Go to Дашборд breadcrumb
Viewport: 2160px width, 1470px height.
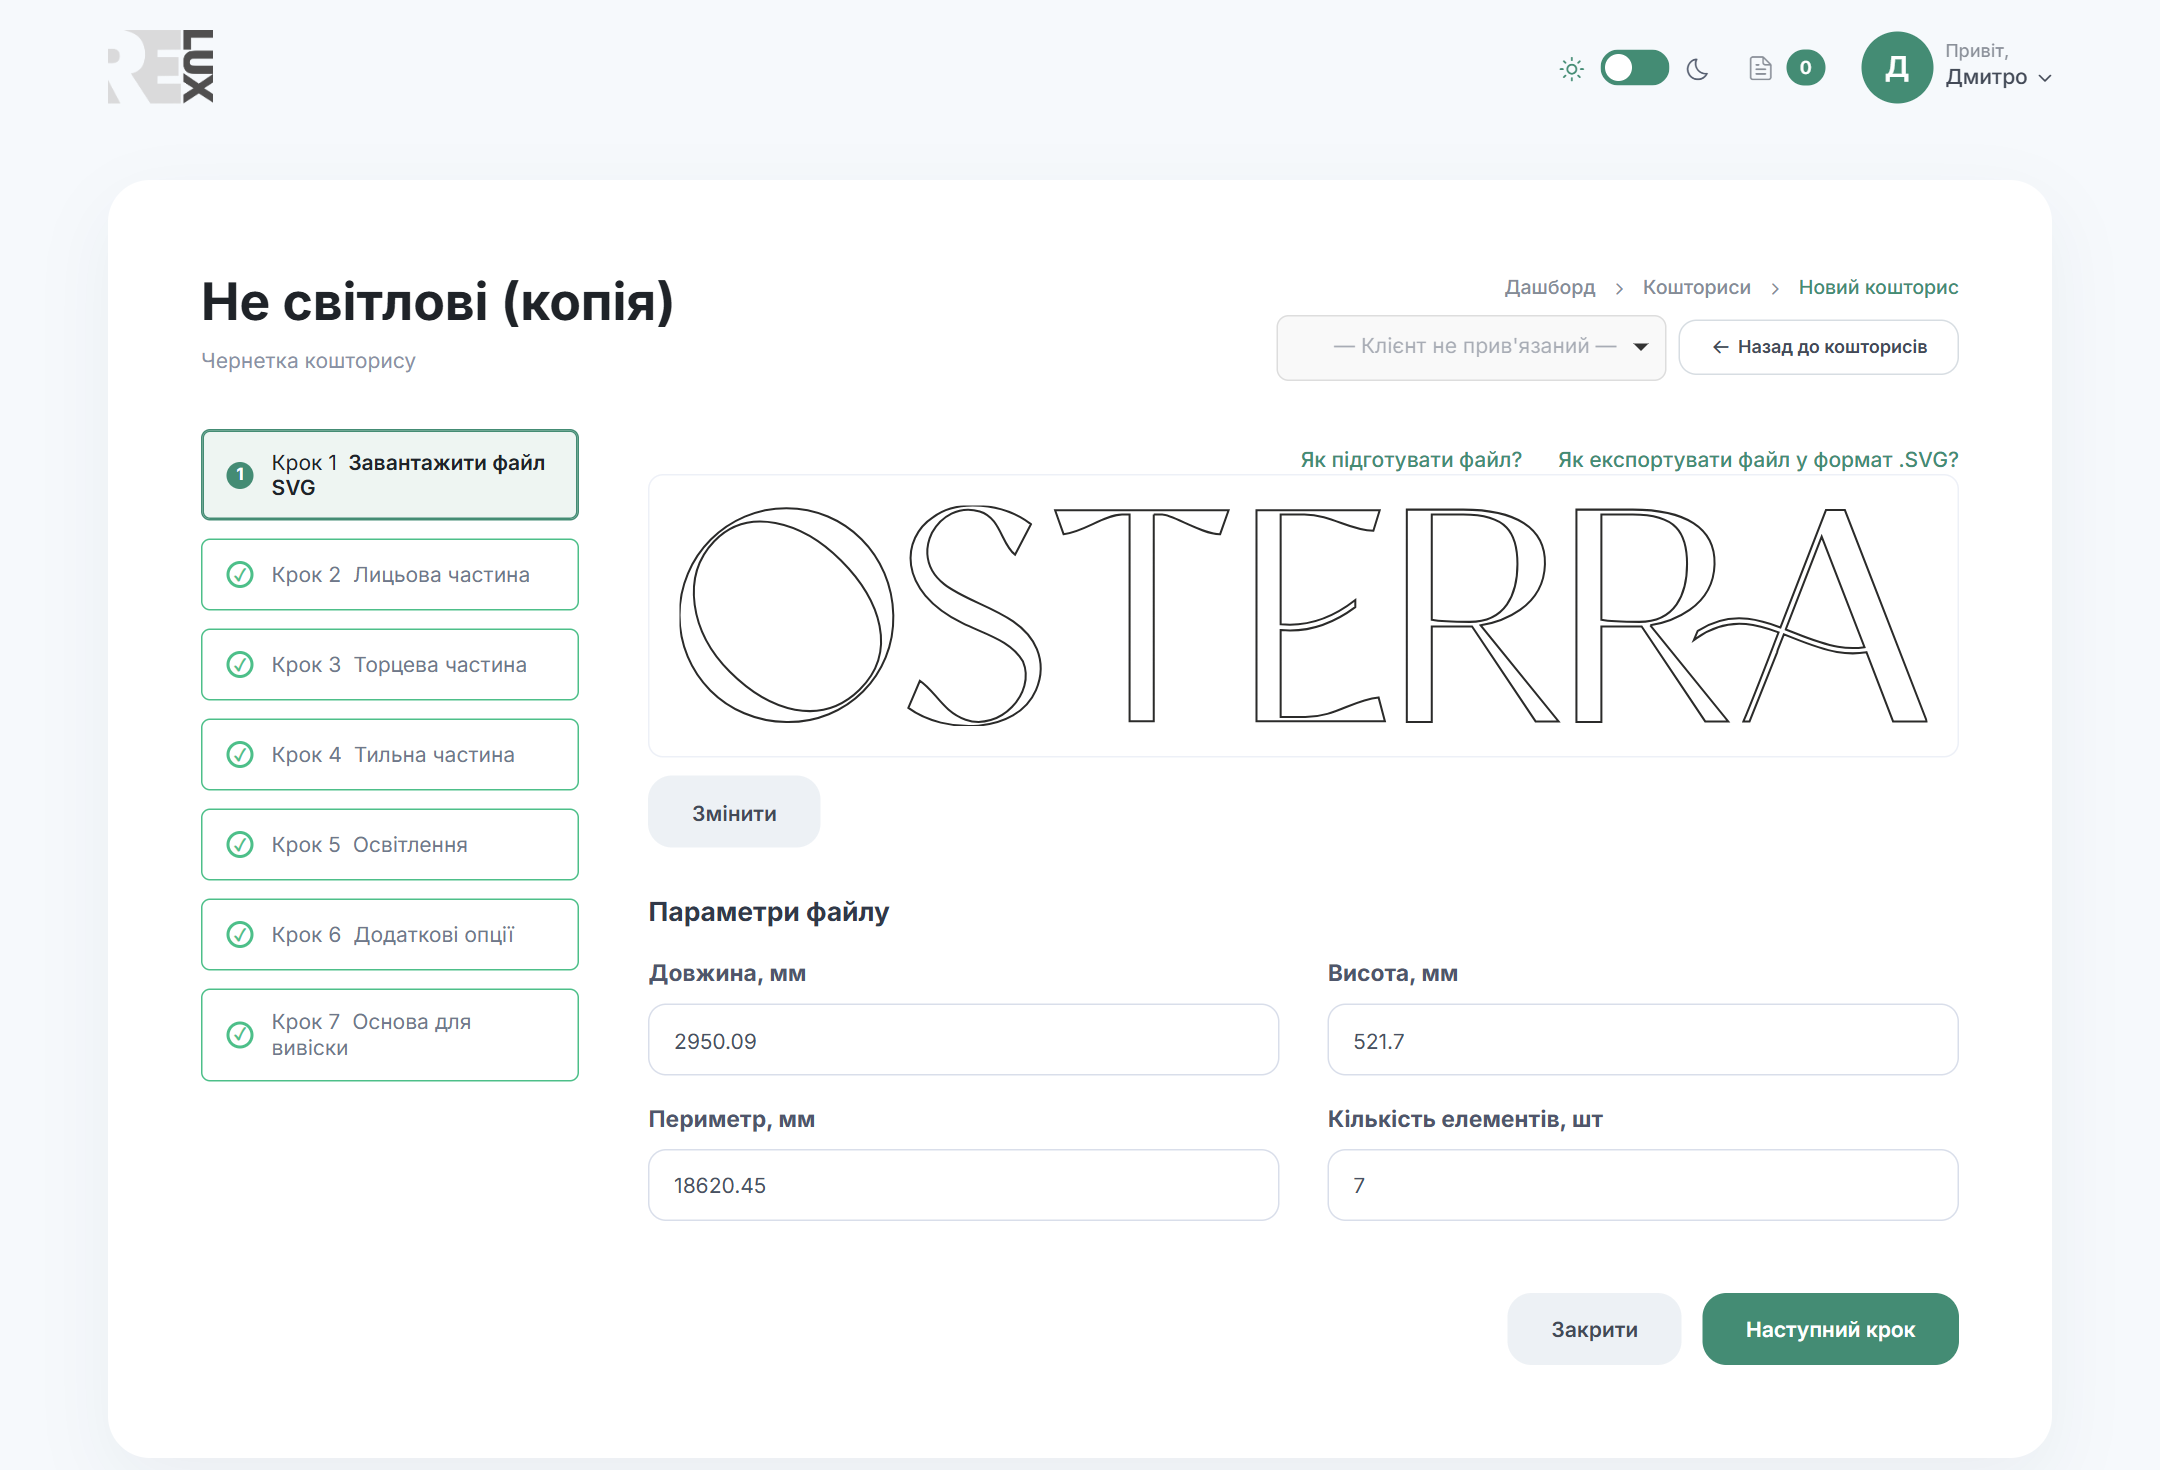1550,287
